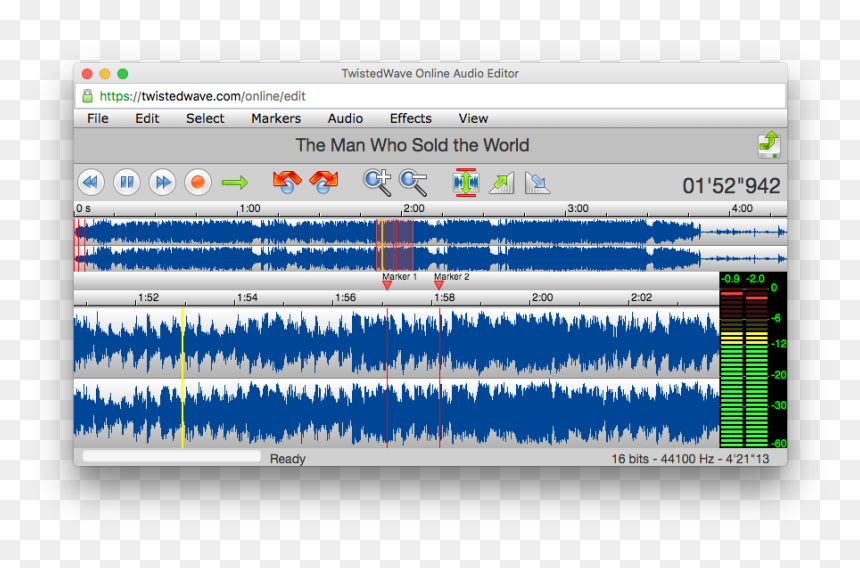Image resolution: width=860 pixels, height=568 pixels.
Task: Click the 4:00 mark on overview ruler
Action: click(742, 208)
